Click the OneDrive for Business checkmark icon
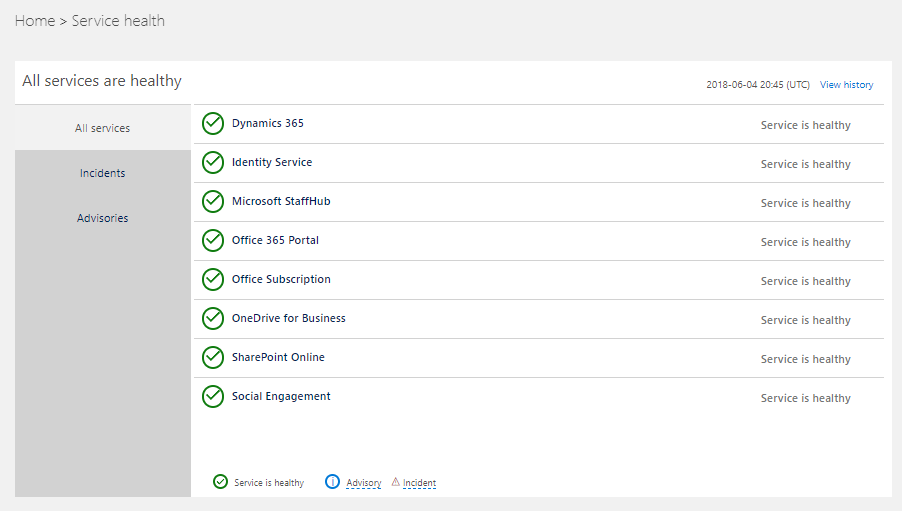 [x=213, y=319]
